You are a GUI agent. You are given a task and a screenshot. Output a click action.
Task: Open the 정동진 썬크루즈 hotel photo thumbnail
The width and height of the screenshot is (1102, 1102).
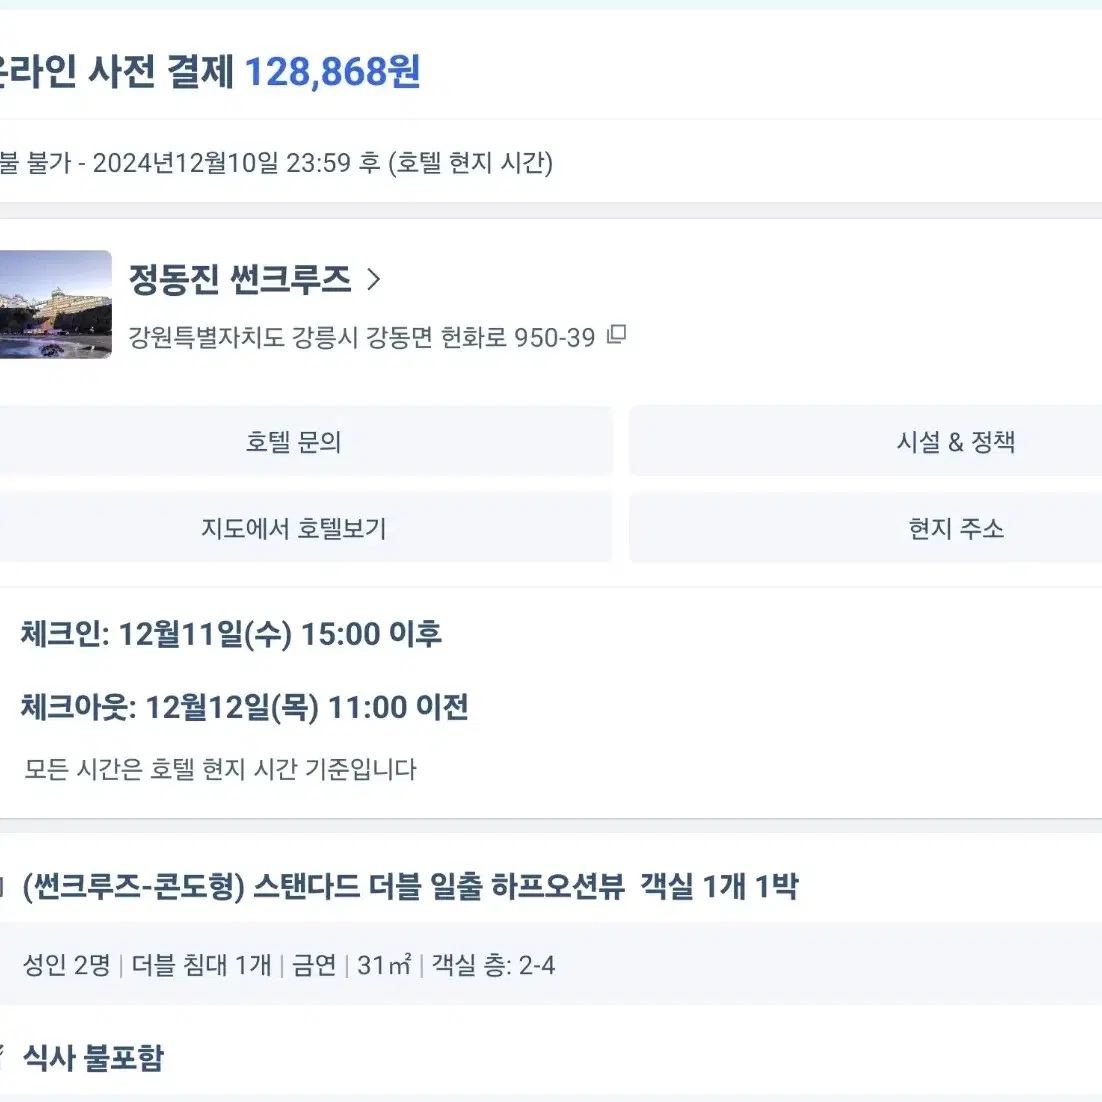point(56,304)
